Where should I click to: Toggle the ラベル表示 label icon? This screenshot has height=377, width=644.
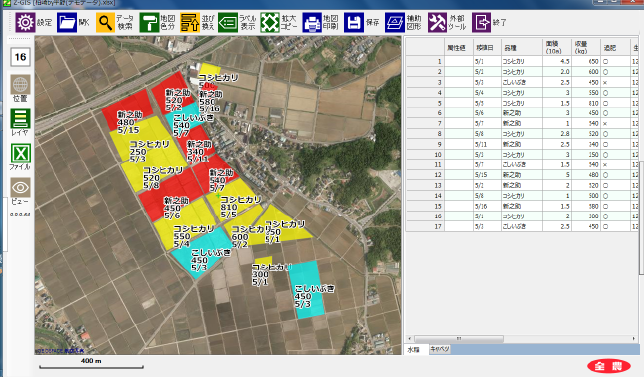coord(228,22)
